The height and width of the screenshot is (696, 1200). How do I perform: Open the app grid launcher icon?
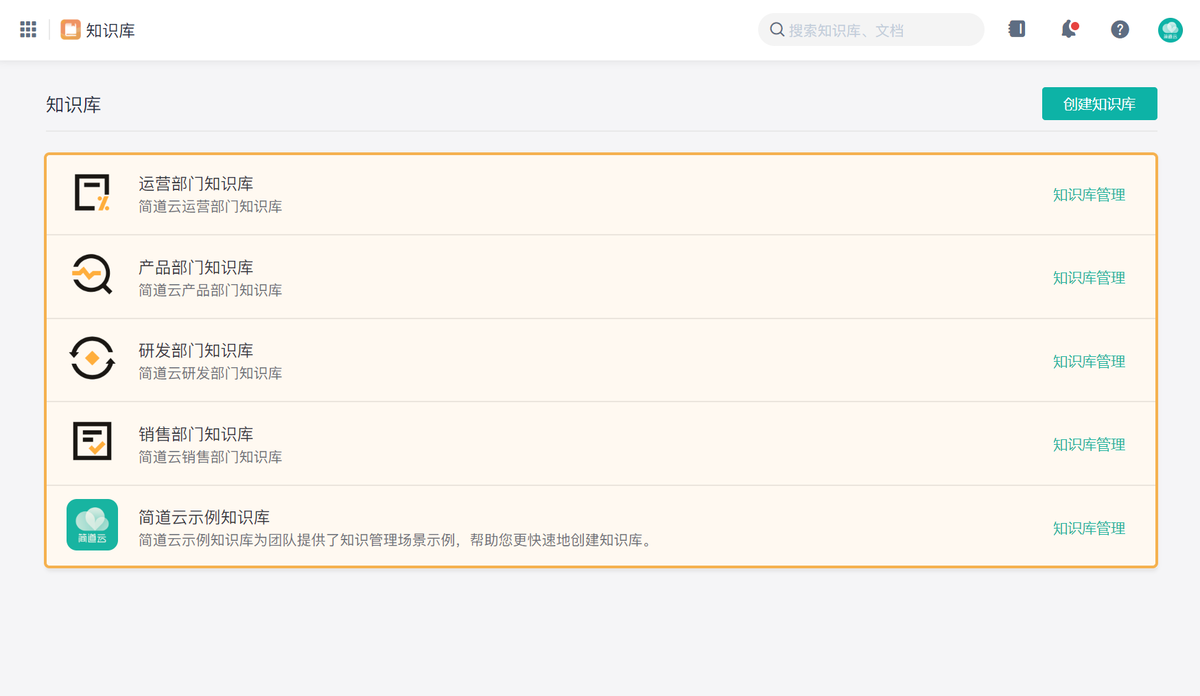point(28,29)
